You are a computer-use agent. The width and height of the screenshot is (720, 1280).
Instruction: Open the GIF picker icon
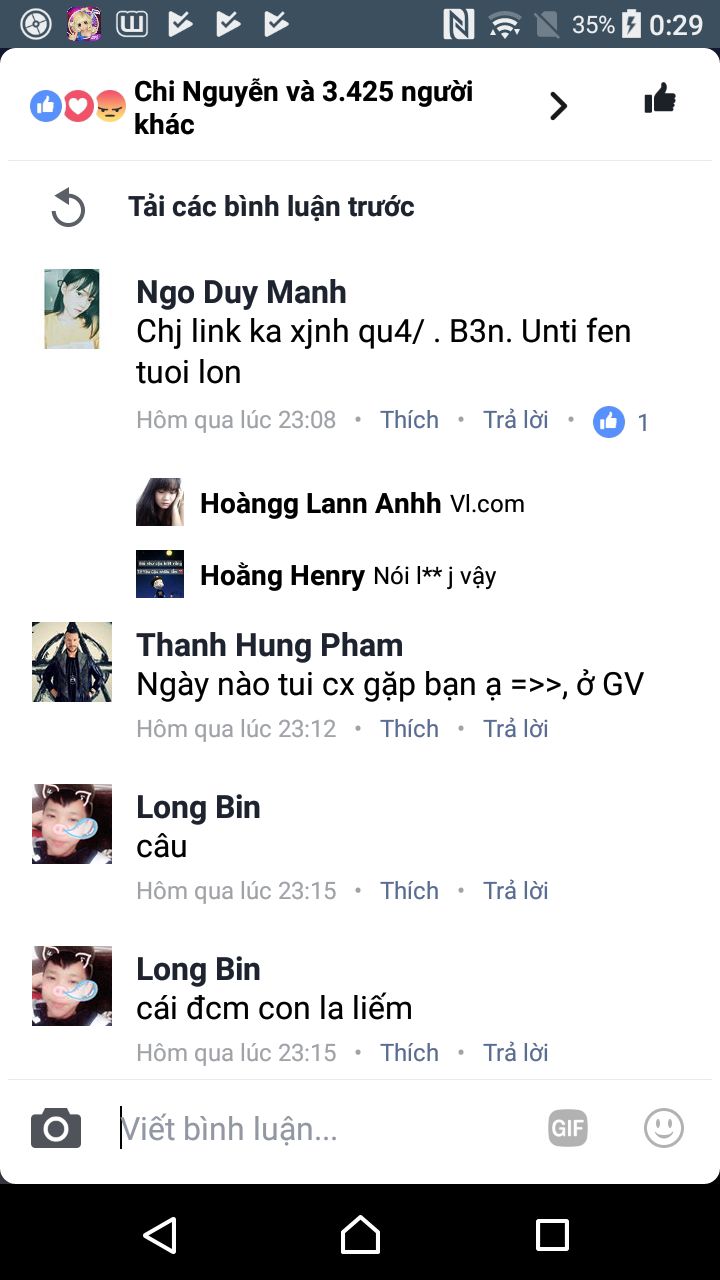[568, 1128]
